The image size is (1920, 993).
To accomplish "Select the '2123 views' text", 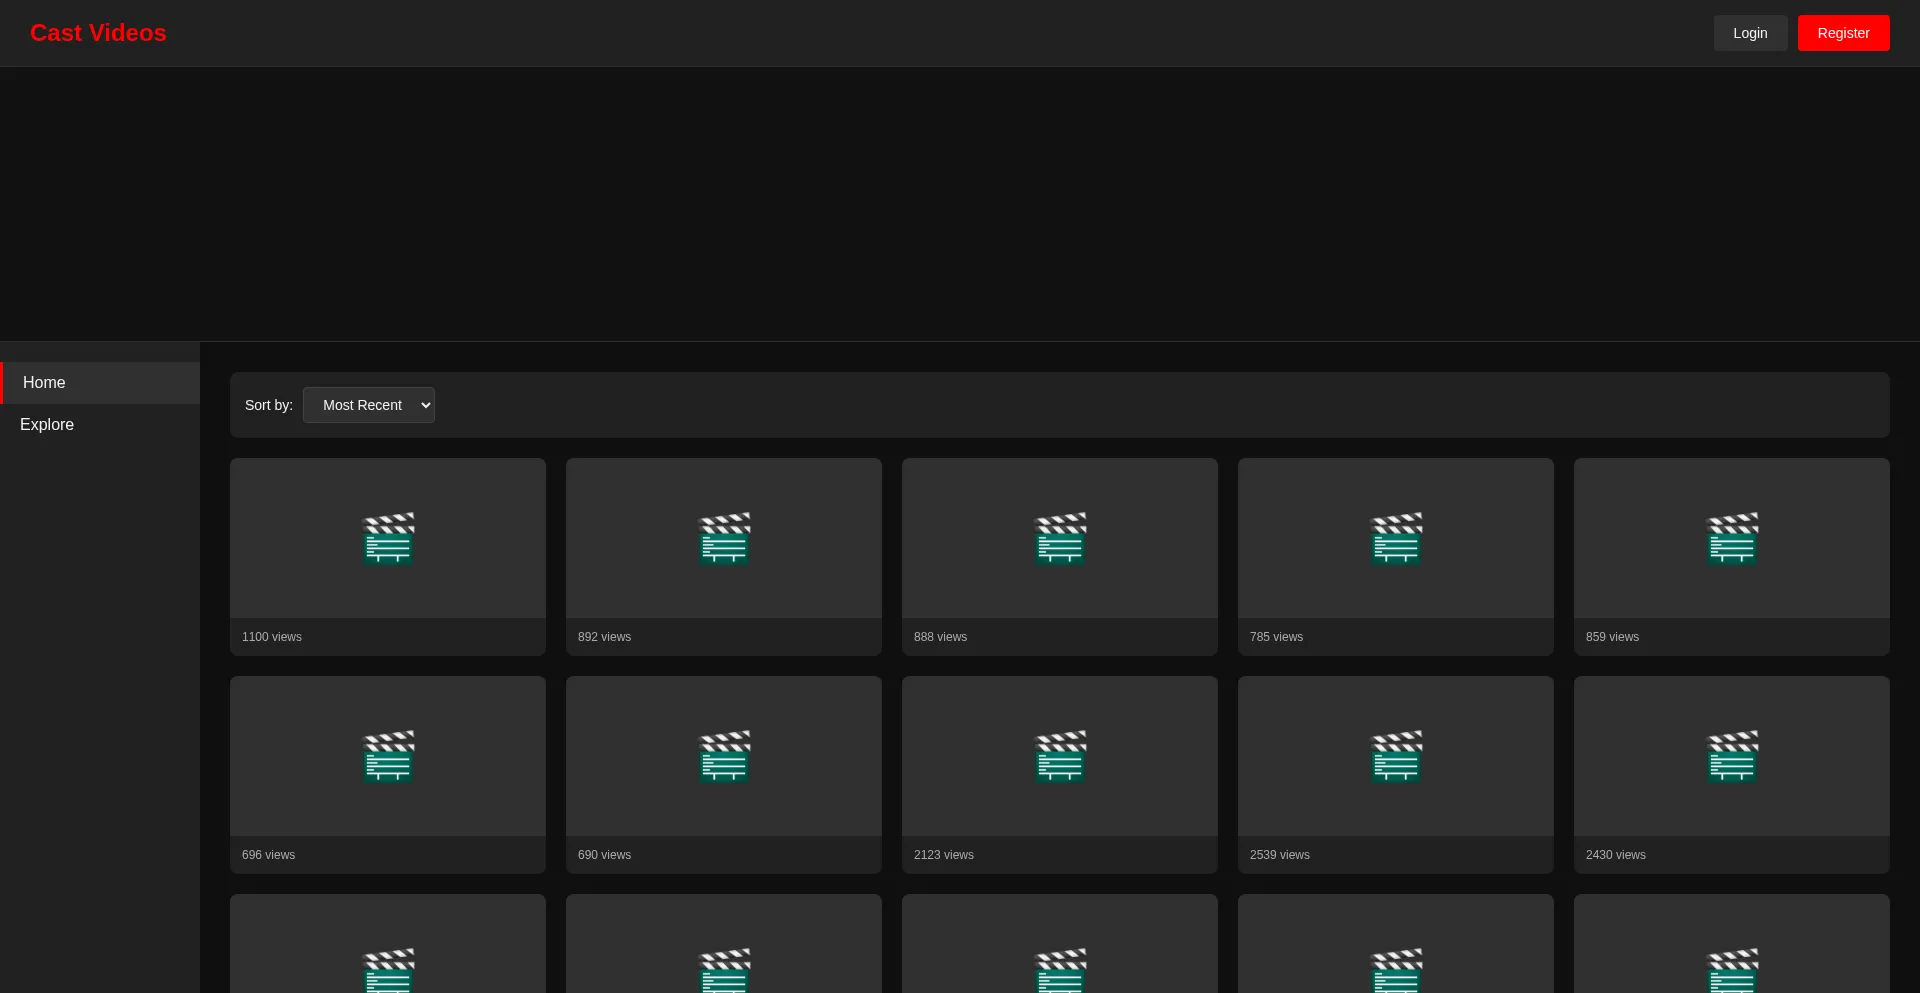I will click(x=944, y=855).
